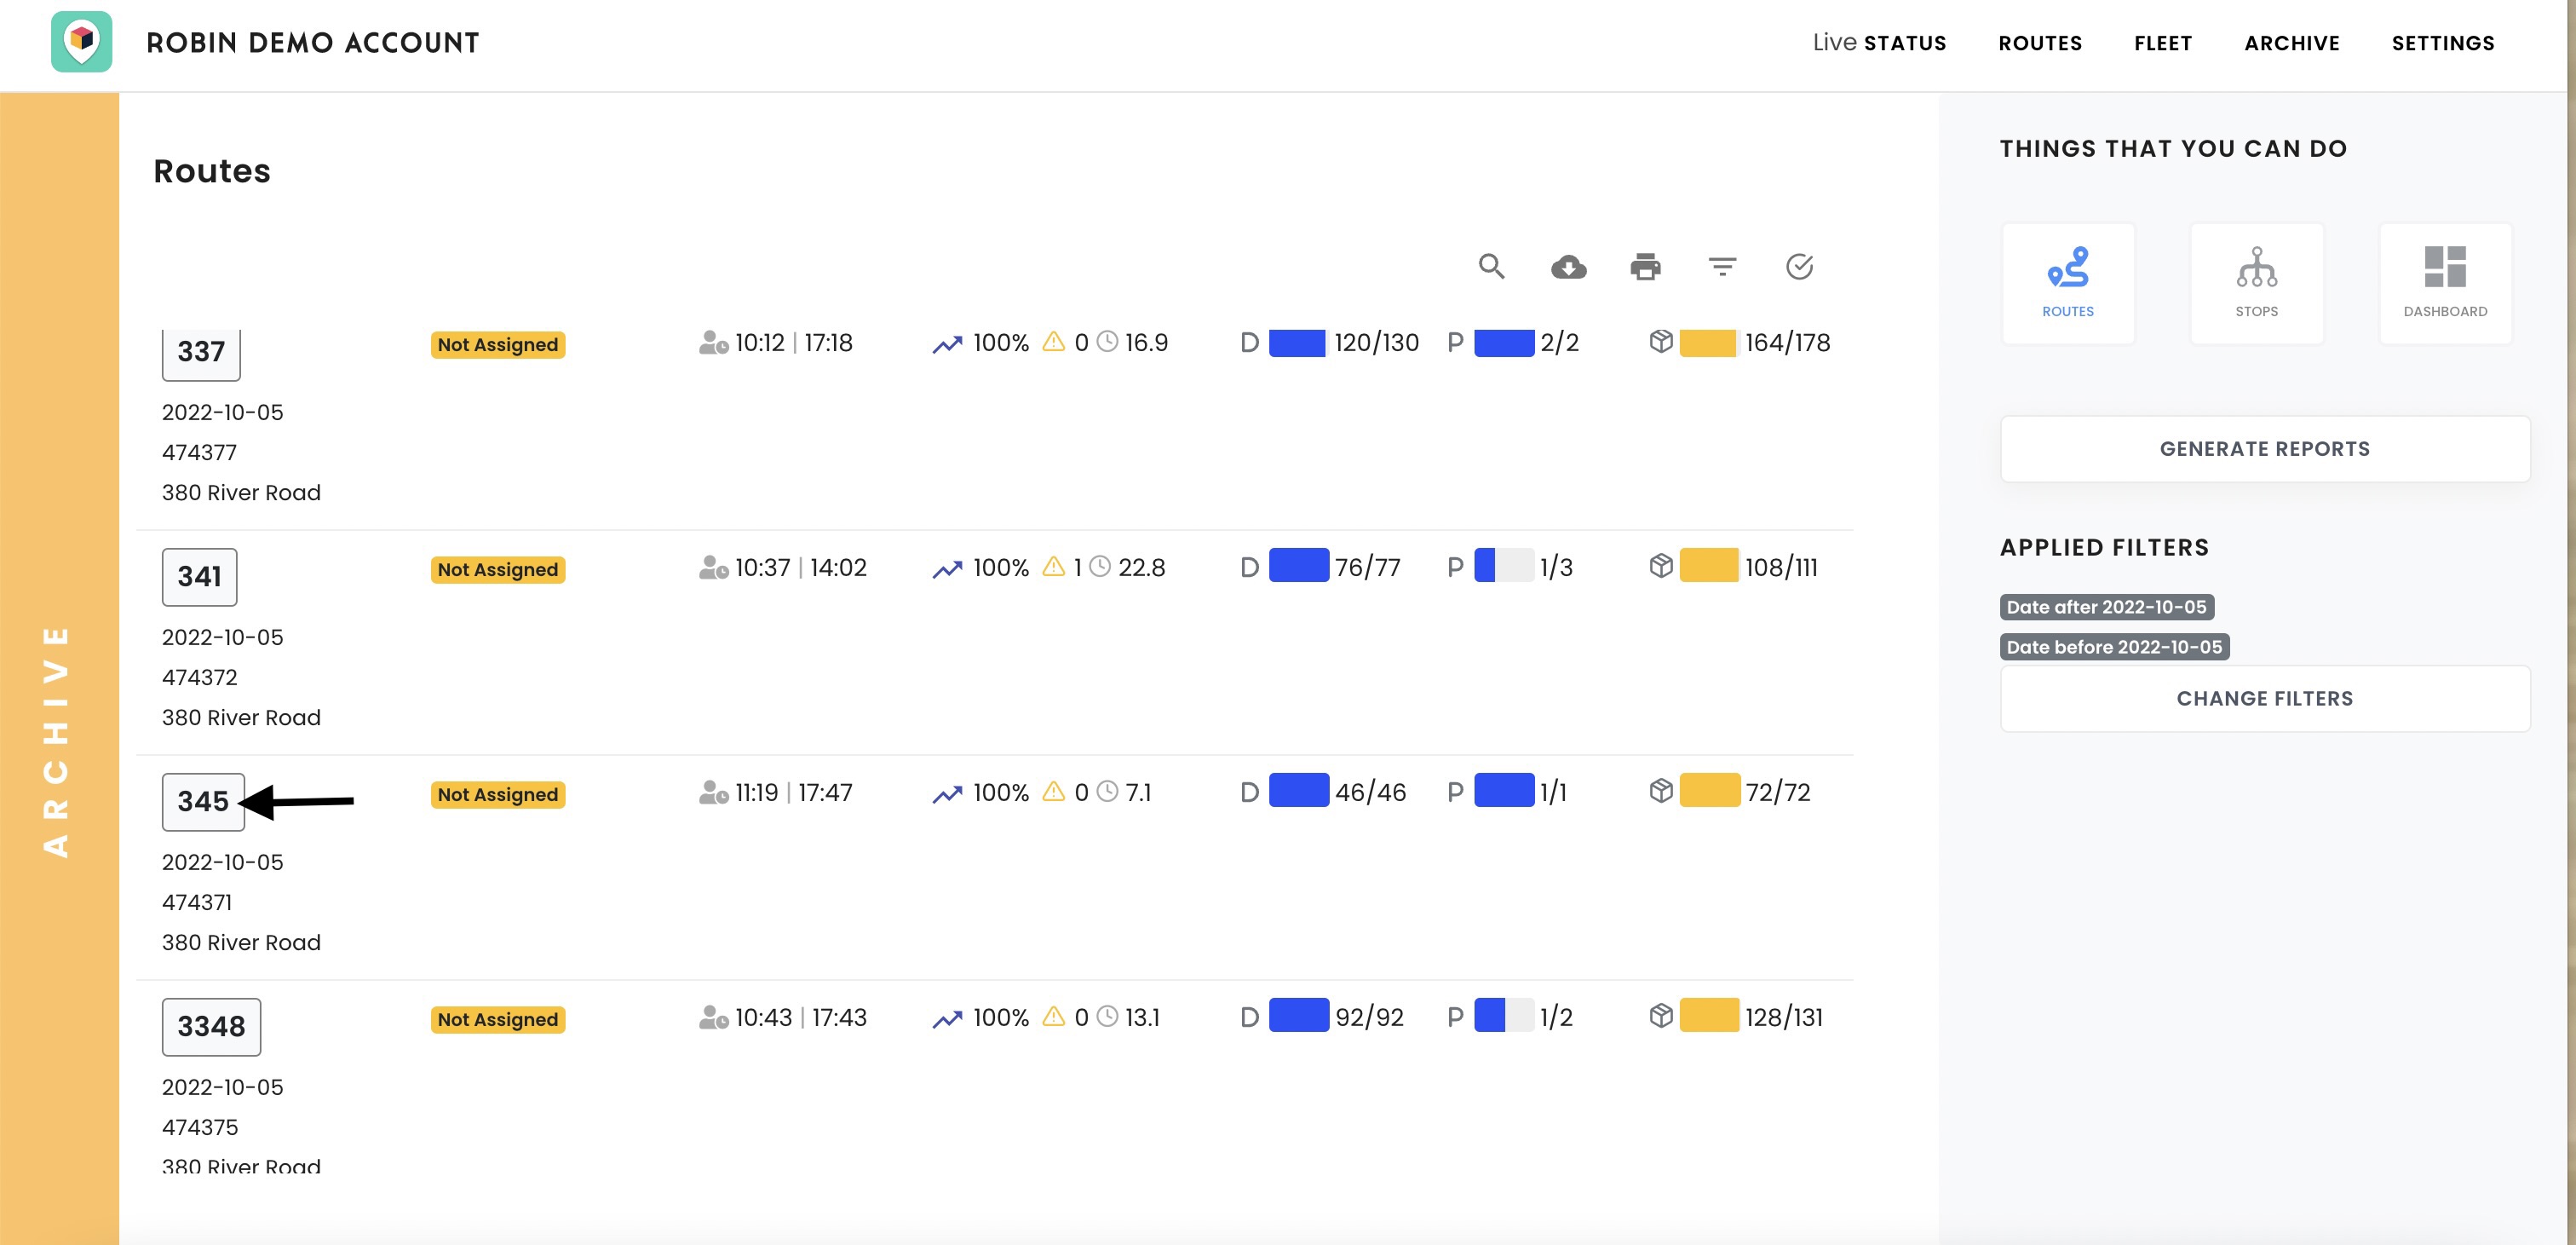The image size is (2576, 1245).
Task: Click the Change Filters button
Action: pyautogui.click(x=2264, y=699)
